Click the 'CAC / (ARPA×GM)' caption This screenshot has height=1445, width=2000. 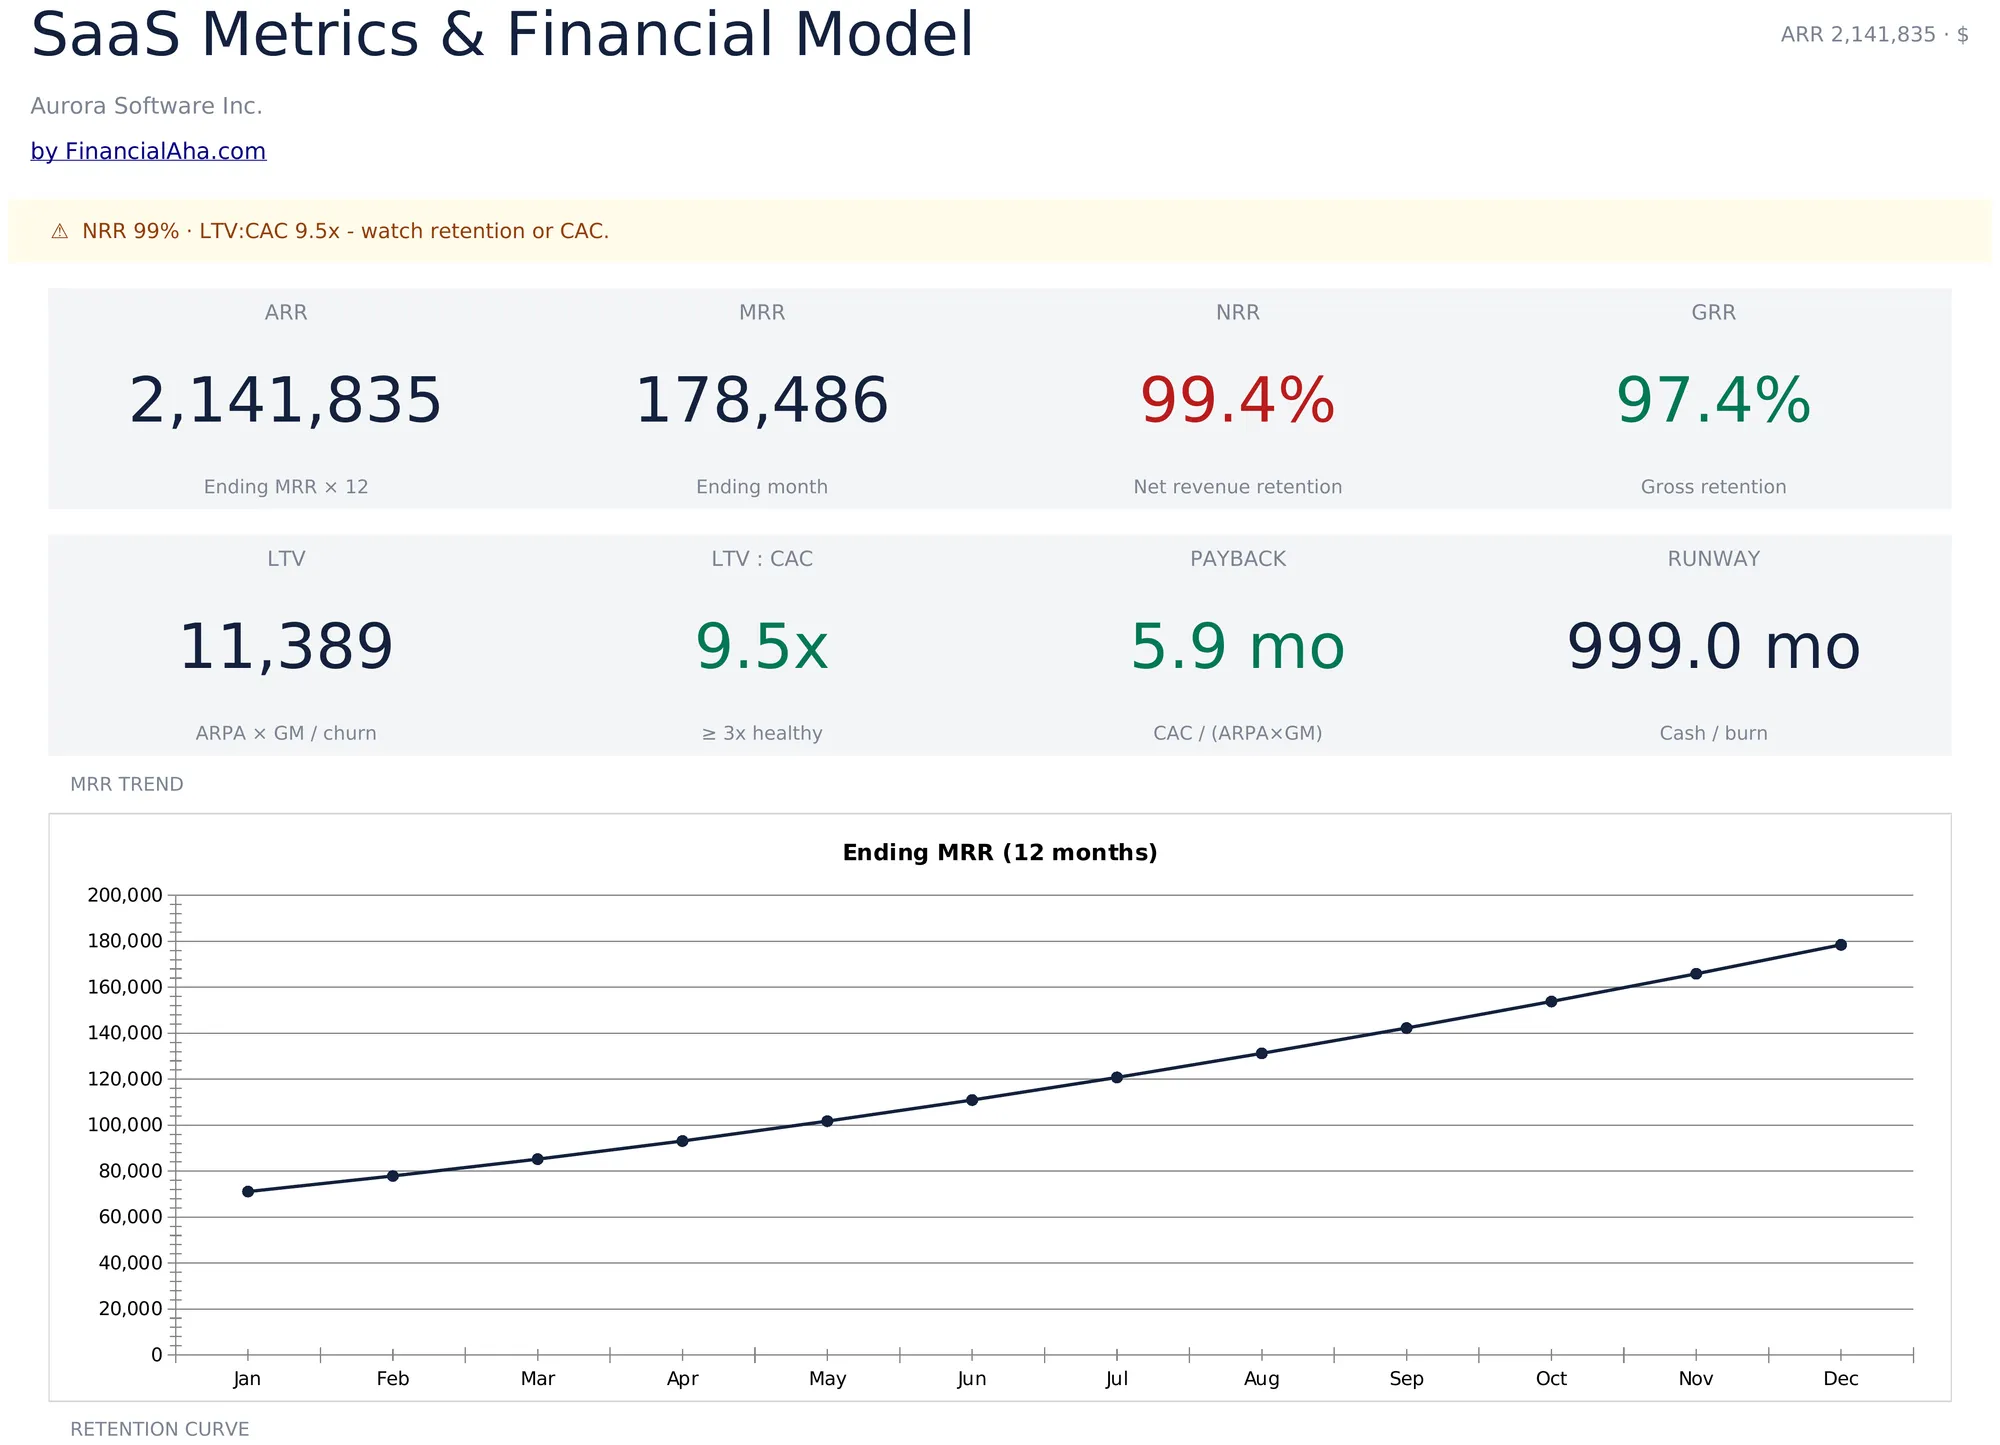[1238, 733]
